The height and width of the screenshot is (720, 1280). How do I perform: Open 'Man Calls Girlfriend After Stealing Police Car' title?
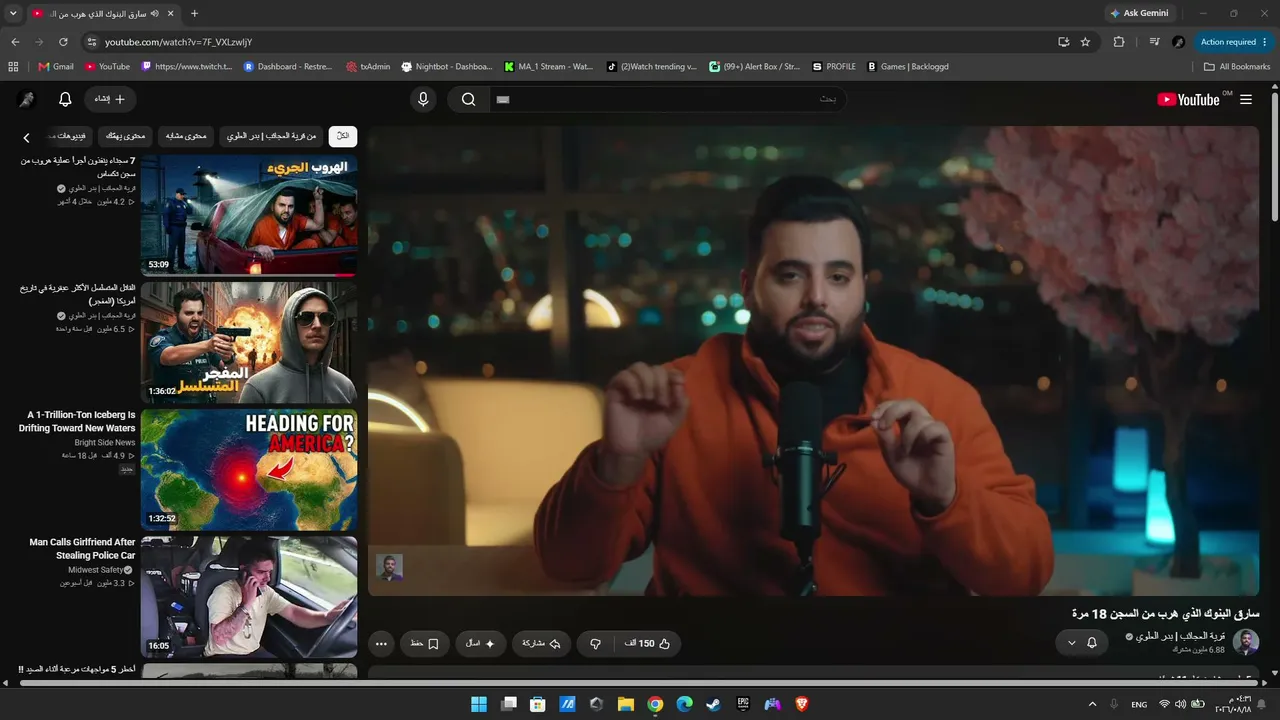[82, 549]
